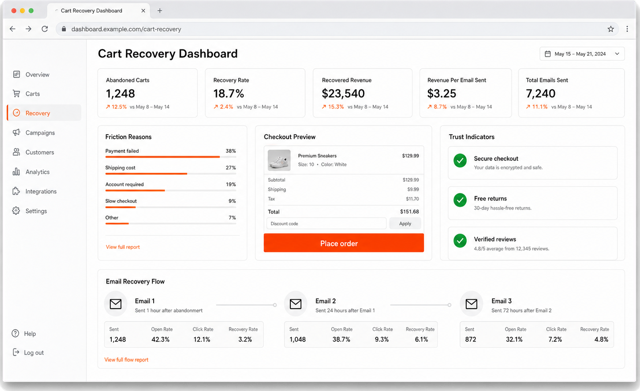Click the Analytics bar chart icon
This screenshot has height=391, width=640.
coord(16,171)
